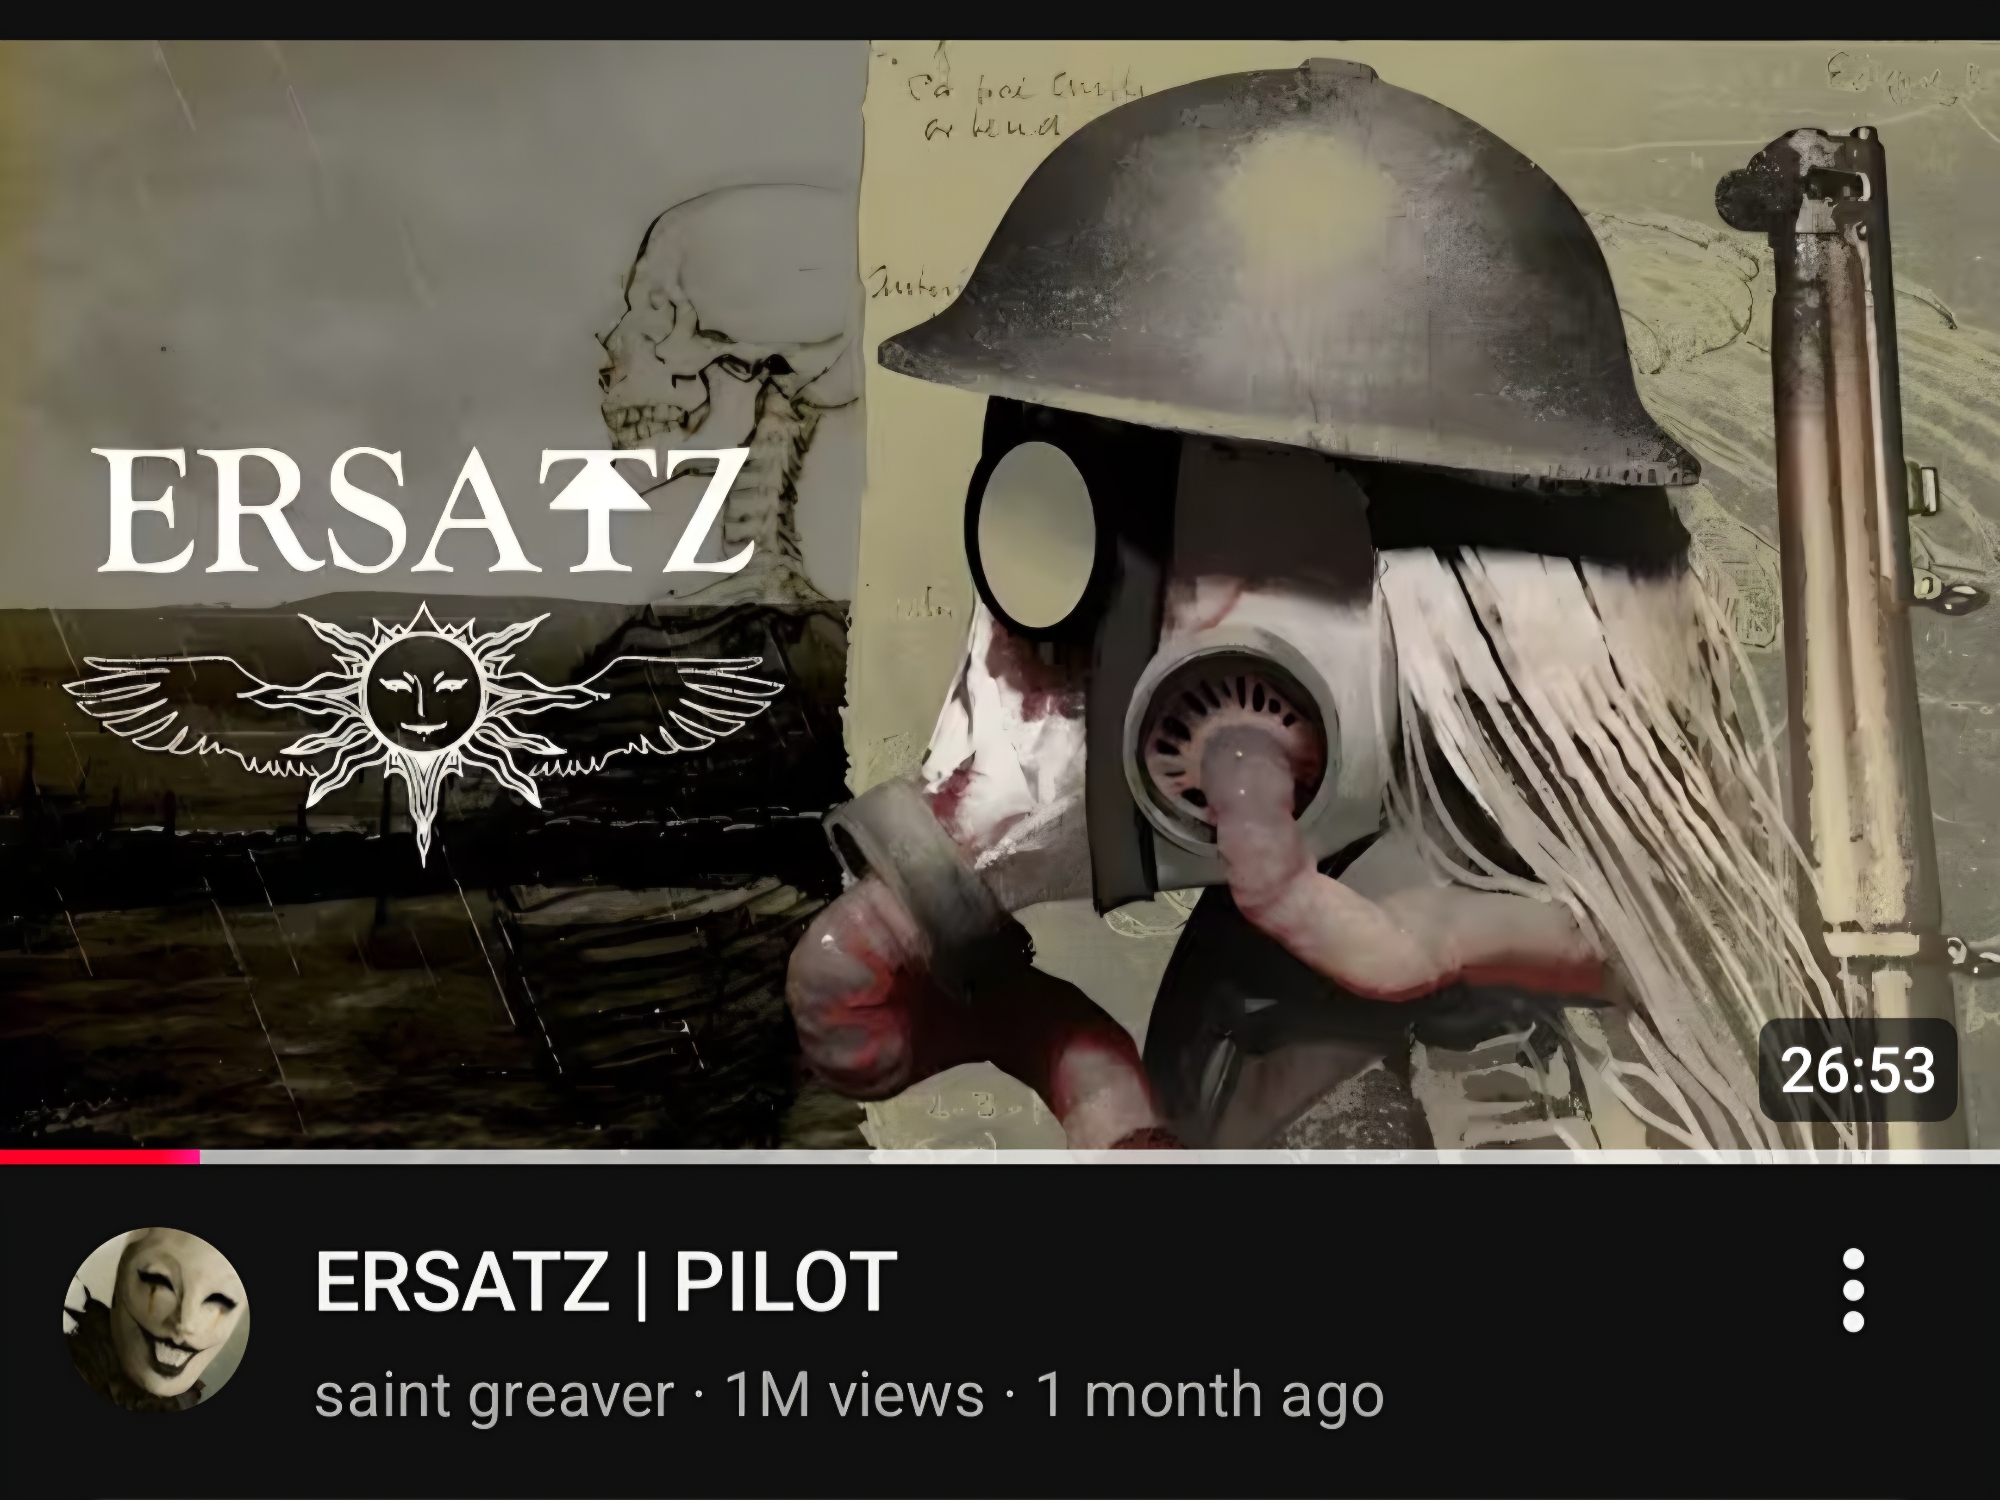
Task: Click the 1 month ago upload date
Action: 1210,1394
